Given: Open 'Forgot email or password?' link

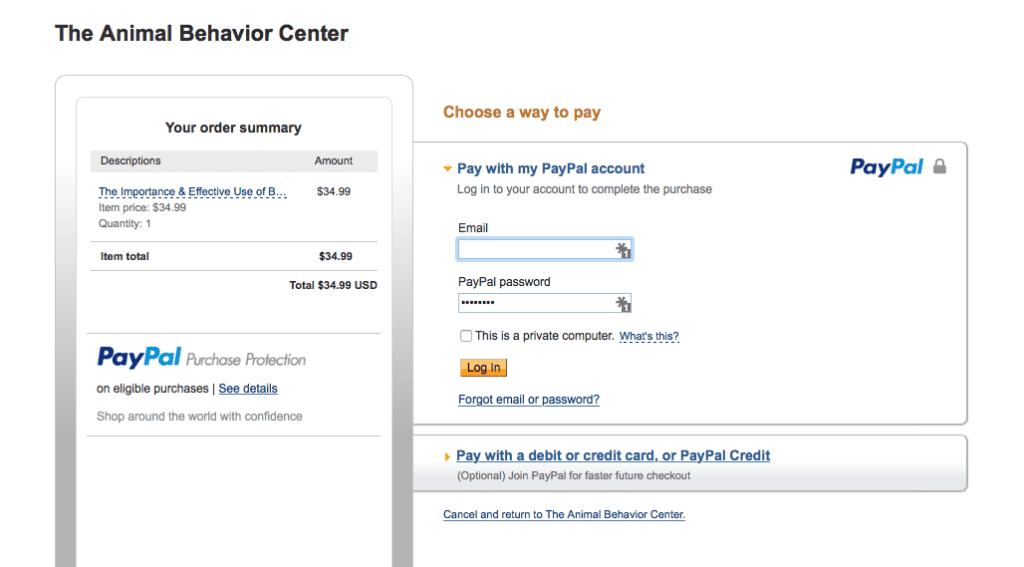Looking at the screenshot, I should (529, 400).
